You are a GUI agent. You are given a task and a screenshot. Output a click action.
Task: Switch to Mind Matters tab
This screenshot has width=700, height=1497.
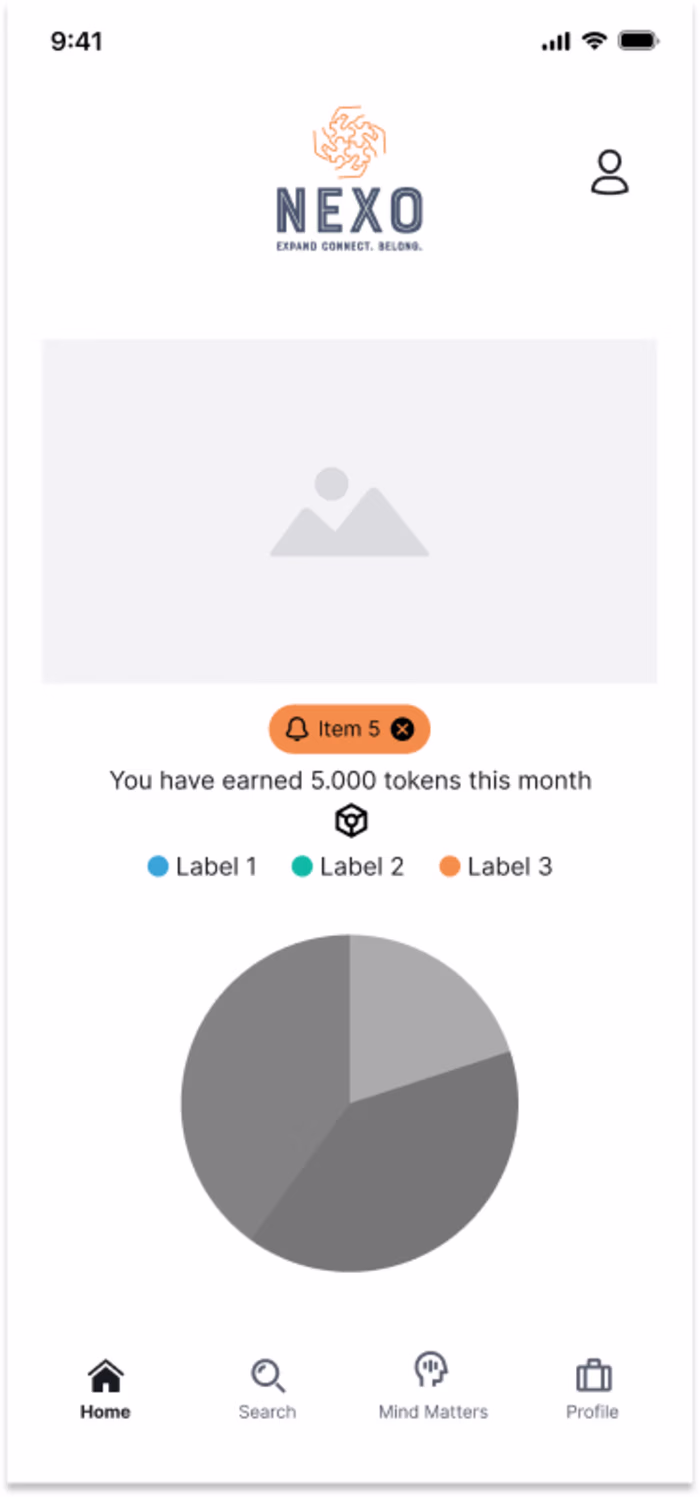click(433, 1388)
